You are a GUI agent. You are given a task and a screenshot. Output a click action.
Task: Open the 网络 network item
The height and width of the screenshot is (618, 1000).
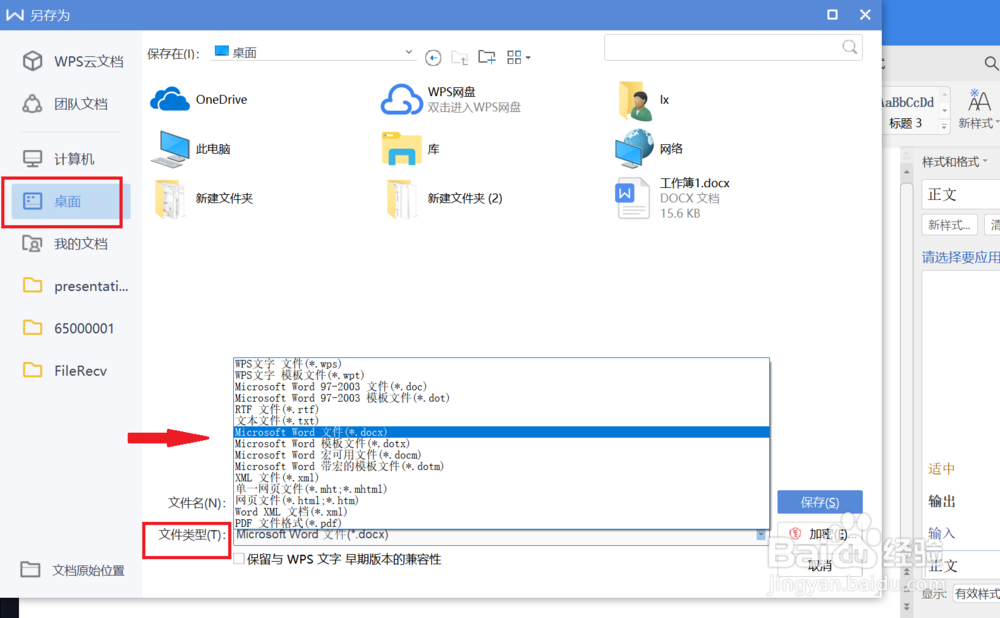pos(649,149)
